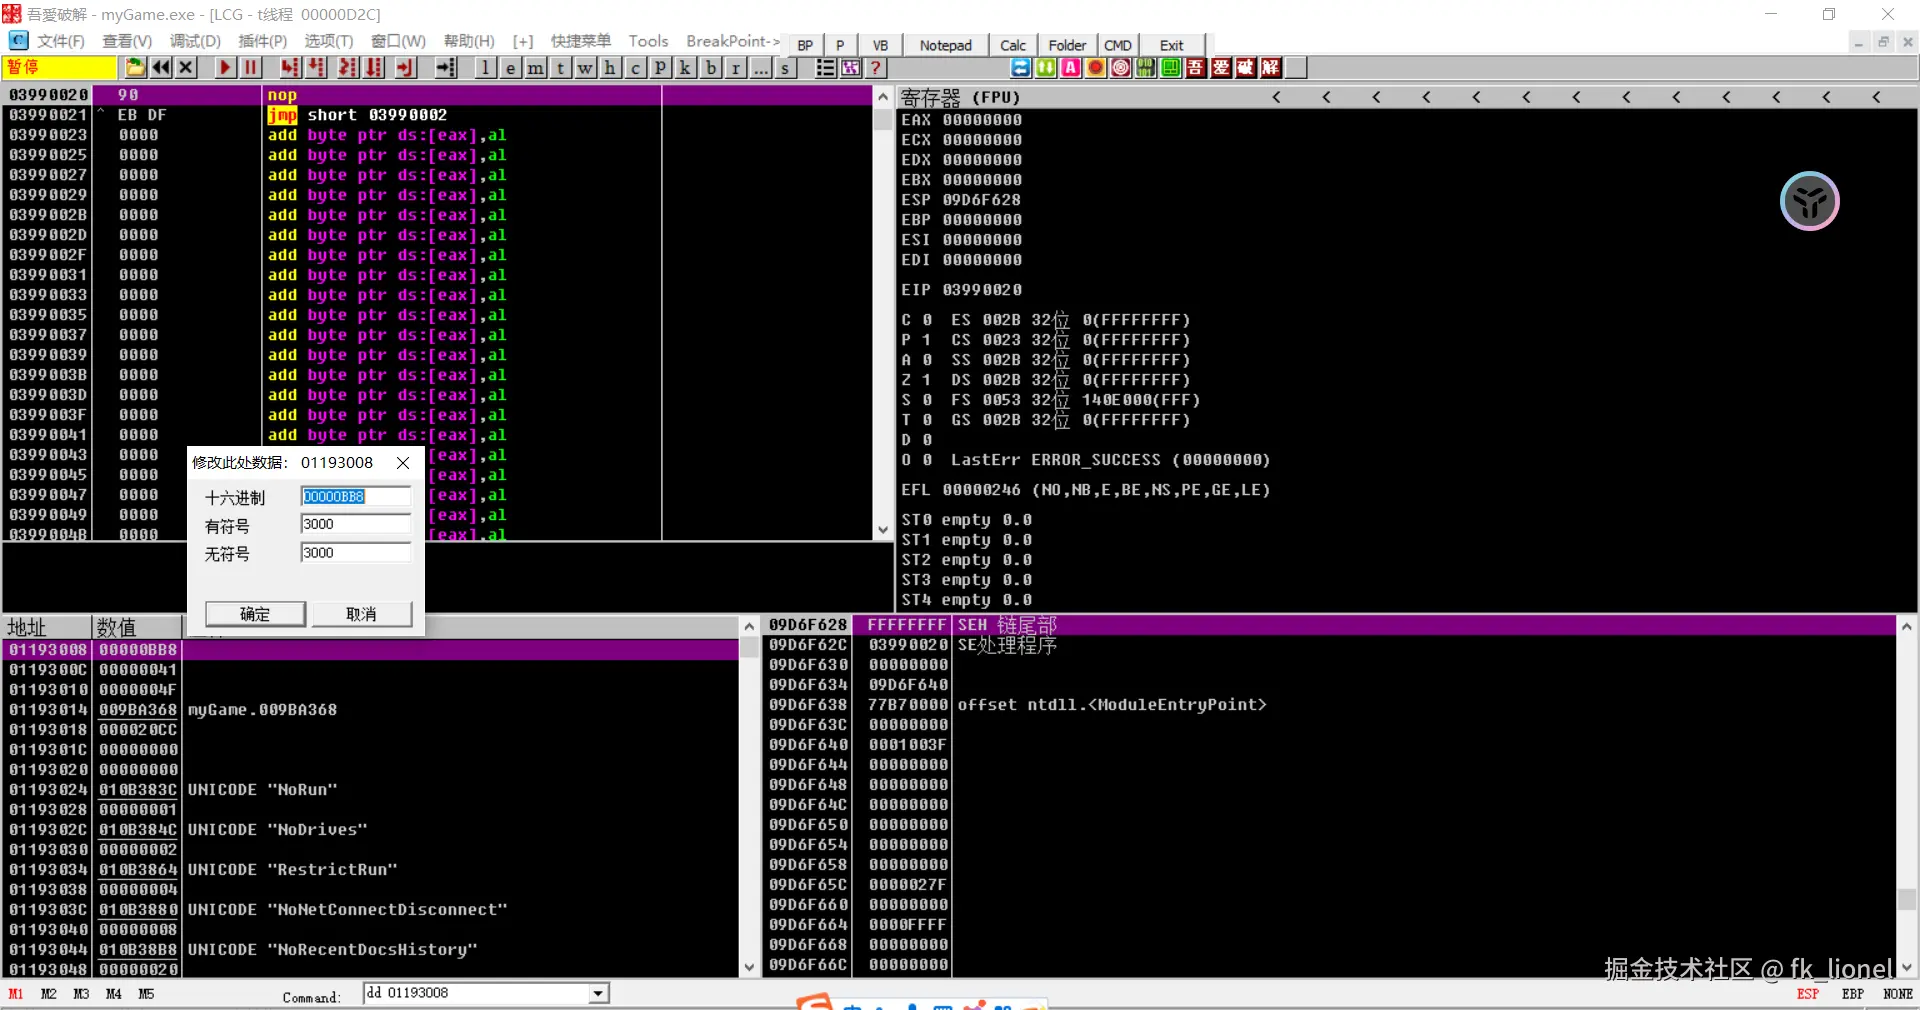1920x1010 pixels.
Task: Click the 有符号 signed value field
Action: (355, 524)
